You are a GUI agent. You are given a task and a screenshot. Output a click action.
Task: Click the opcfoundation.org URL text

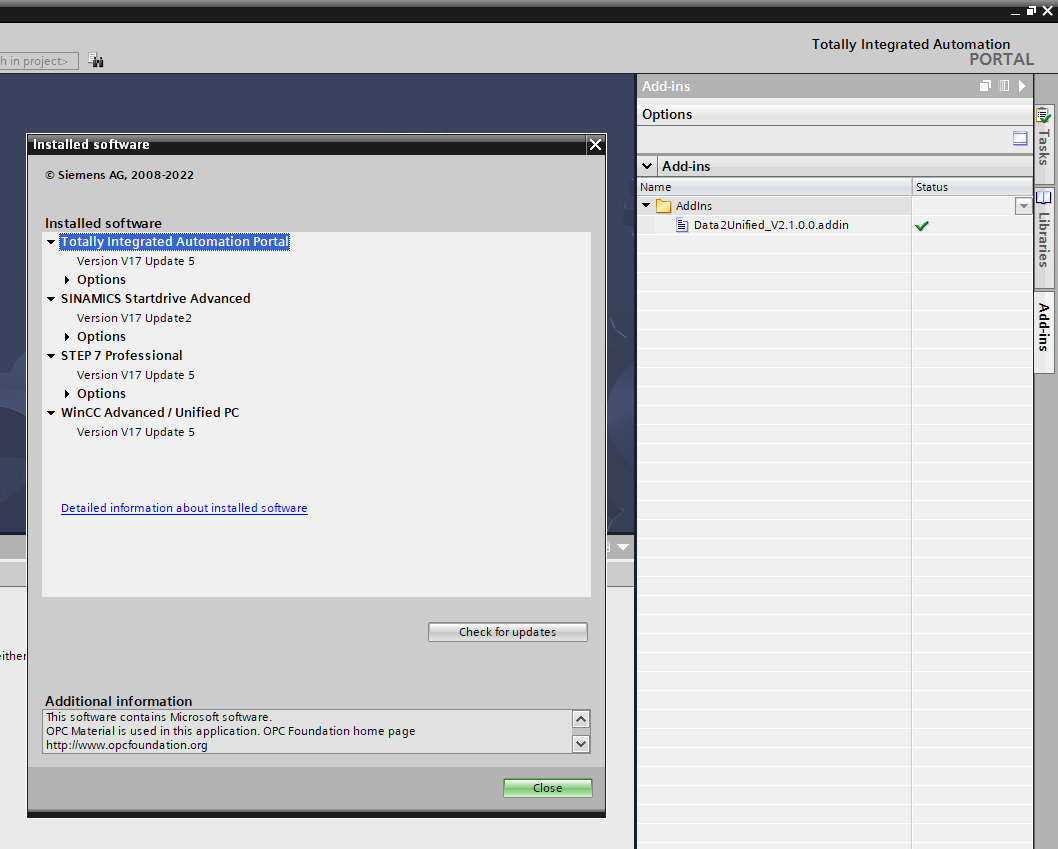(x=127, y=745)
